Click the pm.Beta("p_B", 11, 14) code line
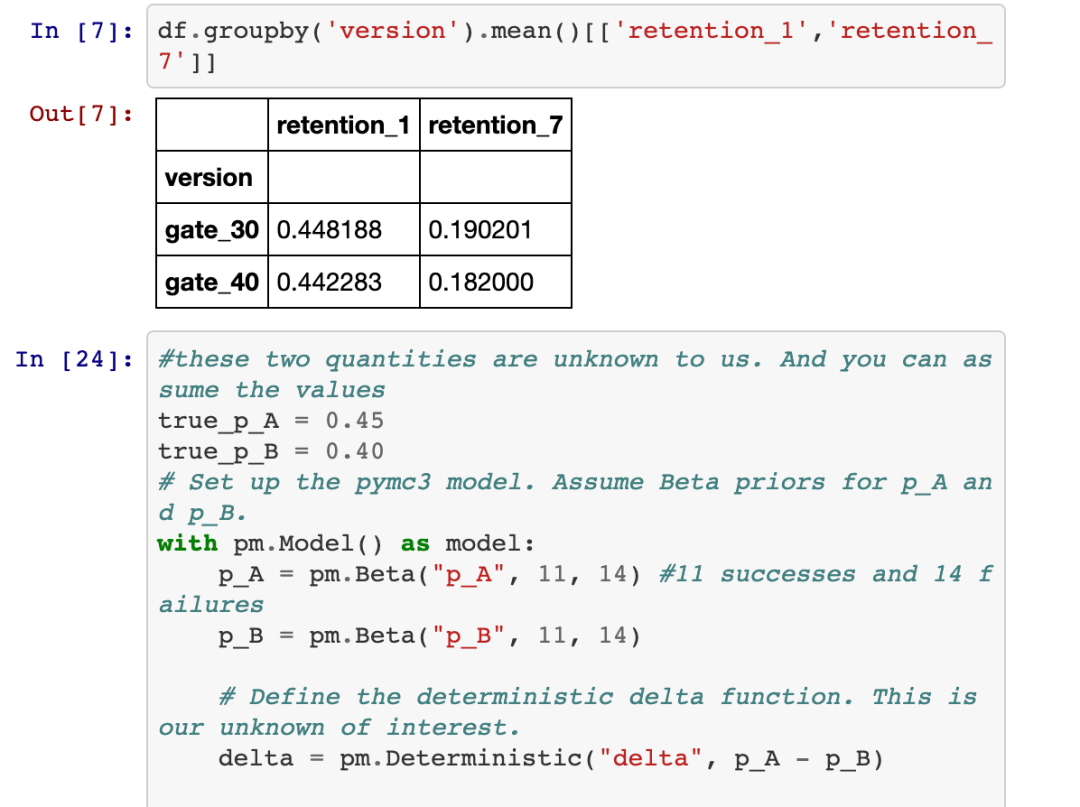Viewport: 1080px width, 807px height. [430, 636]
